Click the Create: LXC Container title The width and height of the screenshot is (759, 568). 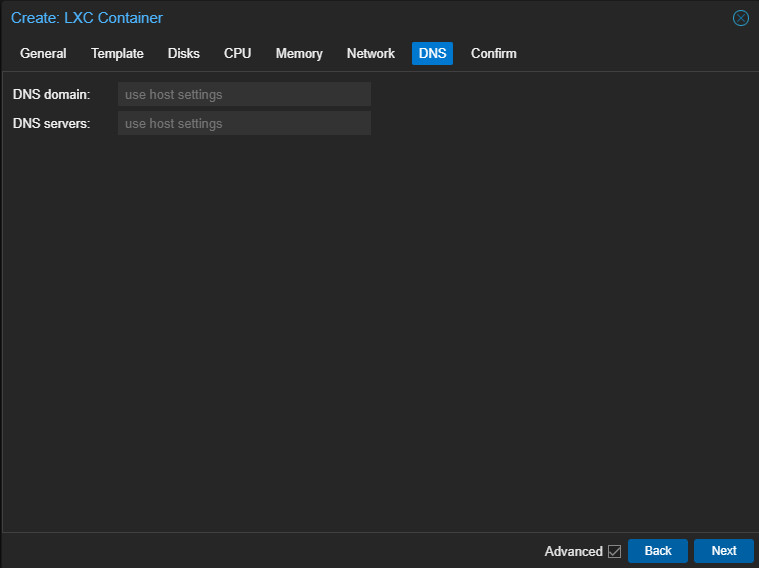tap(87, 18)
